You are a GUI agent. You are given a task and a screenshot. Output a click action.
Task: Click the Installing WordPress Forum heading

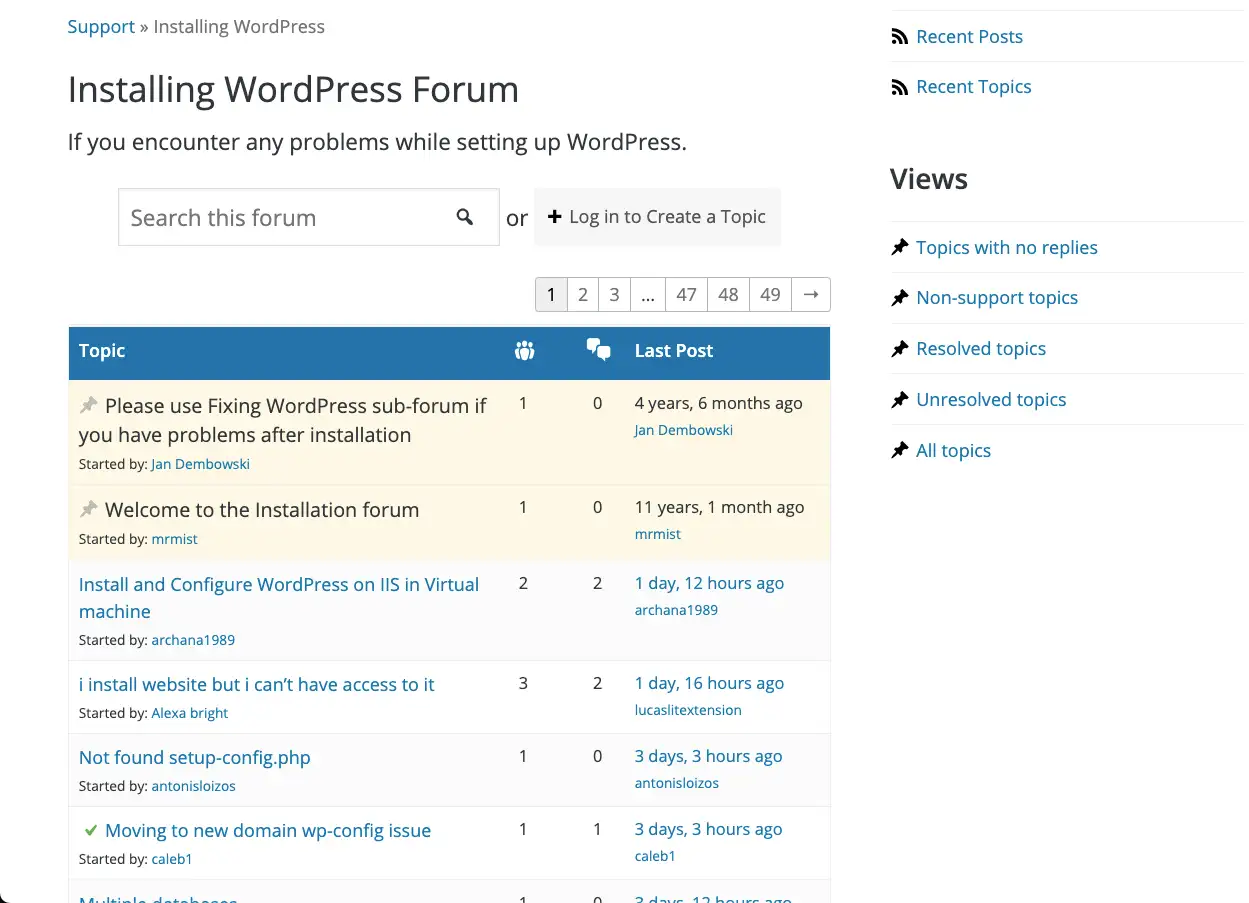(x=293, y=90)
